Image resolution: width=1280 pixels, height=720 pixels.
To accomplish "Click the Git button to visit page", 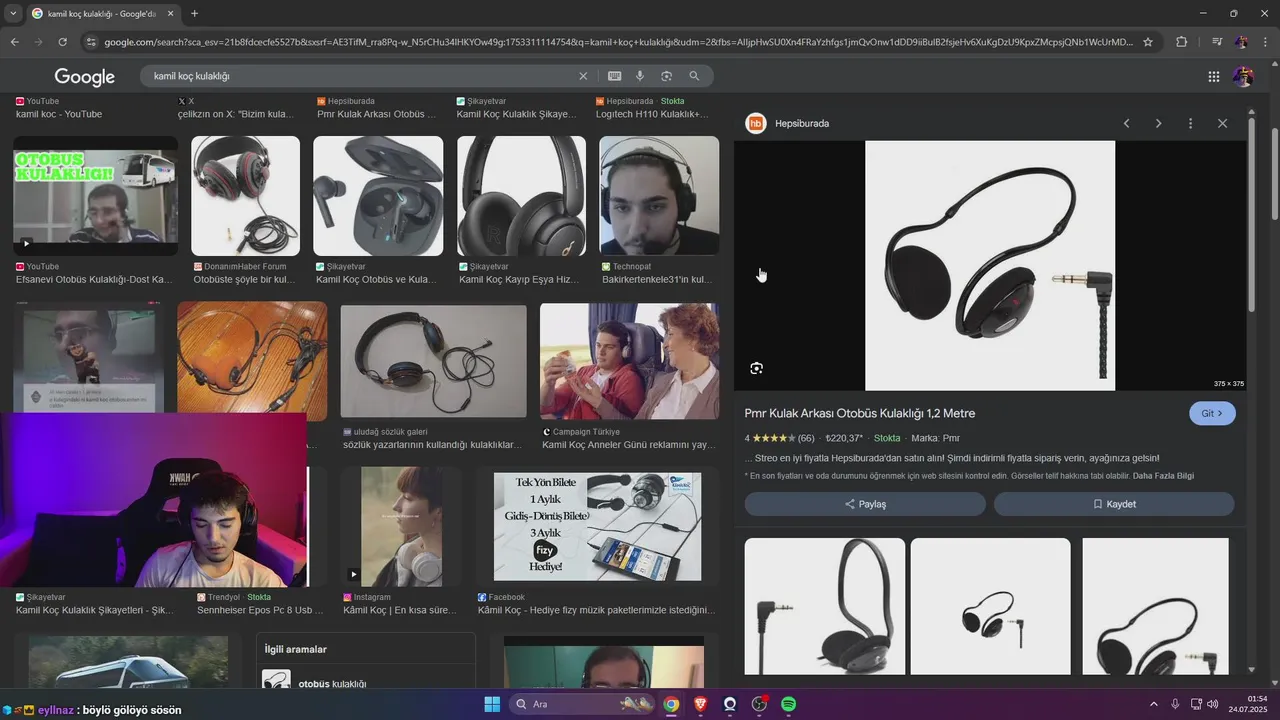I will 1212,413.
